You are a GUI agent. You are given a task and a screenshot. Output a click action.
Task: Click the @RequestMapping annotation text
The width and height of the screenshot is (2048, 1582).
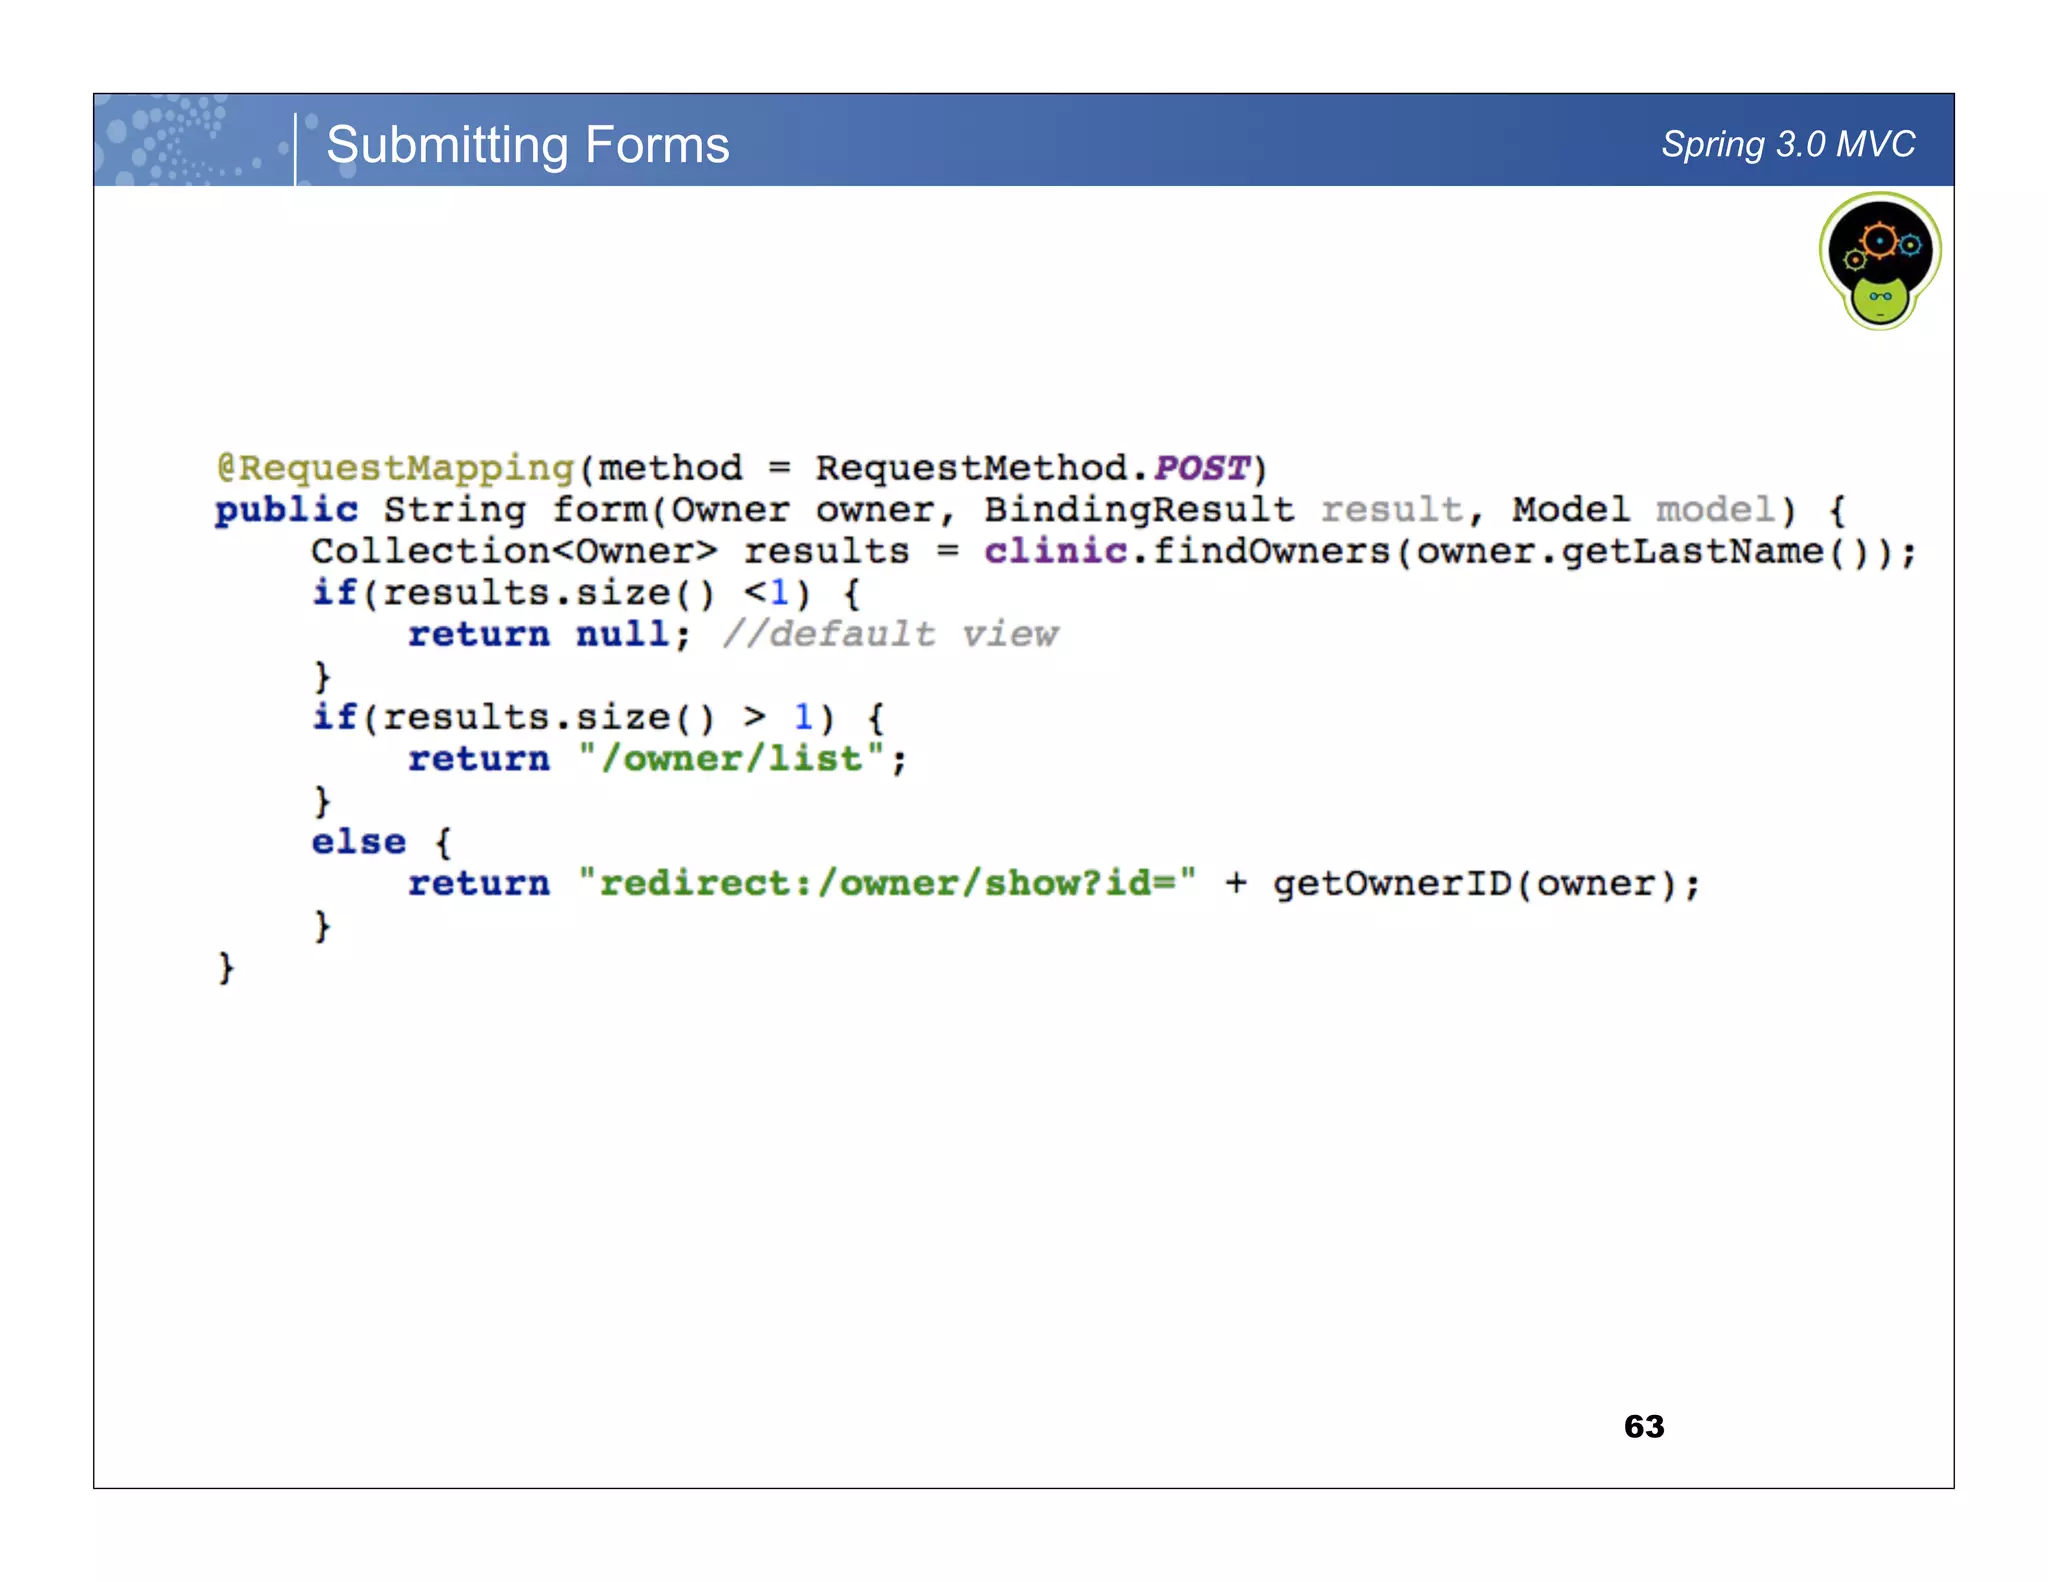[x=396, y=468]
